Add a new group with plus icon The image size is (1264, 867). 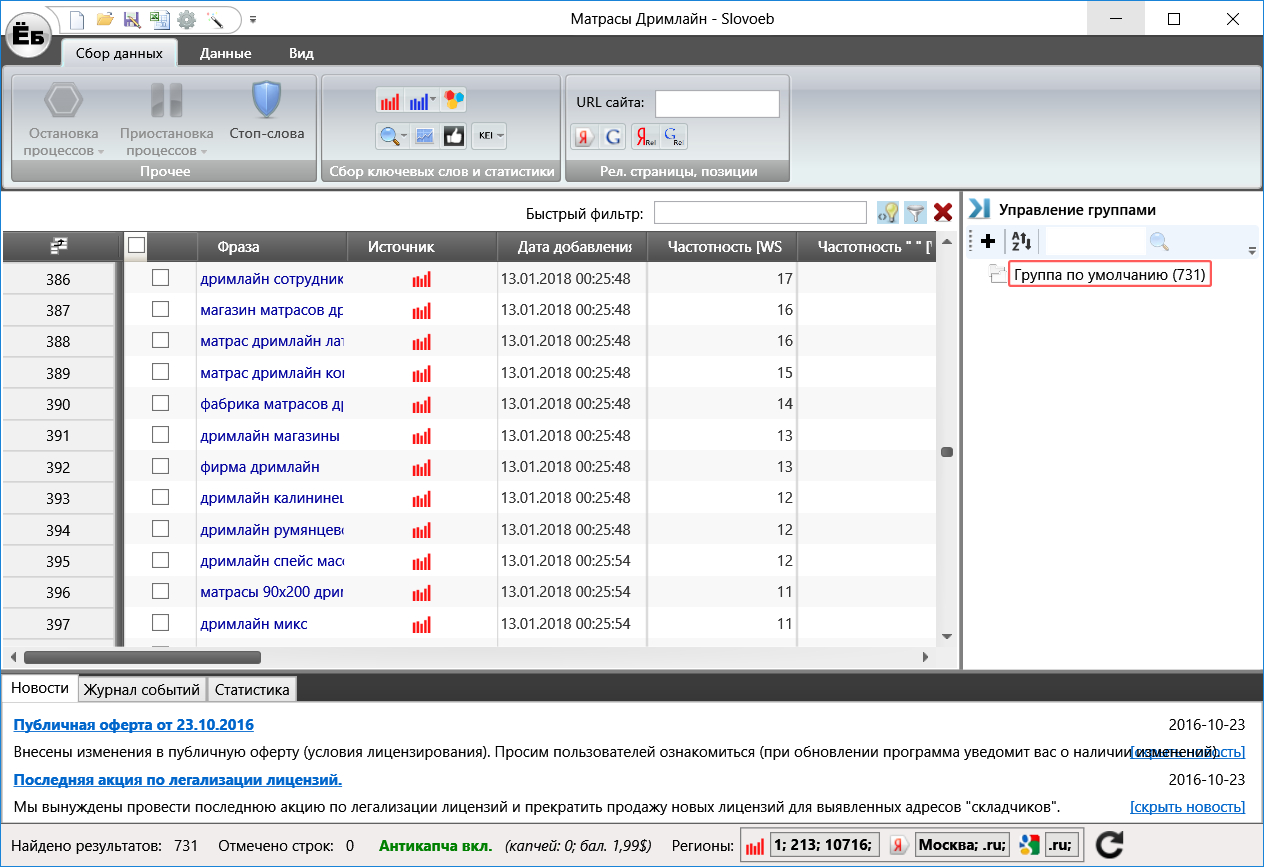[x=988, y=241]
